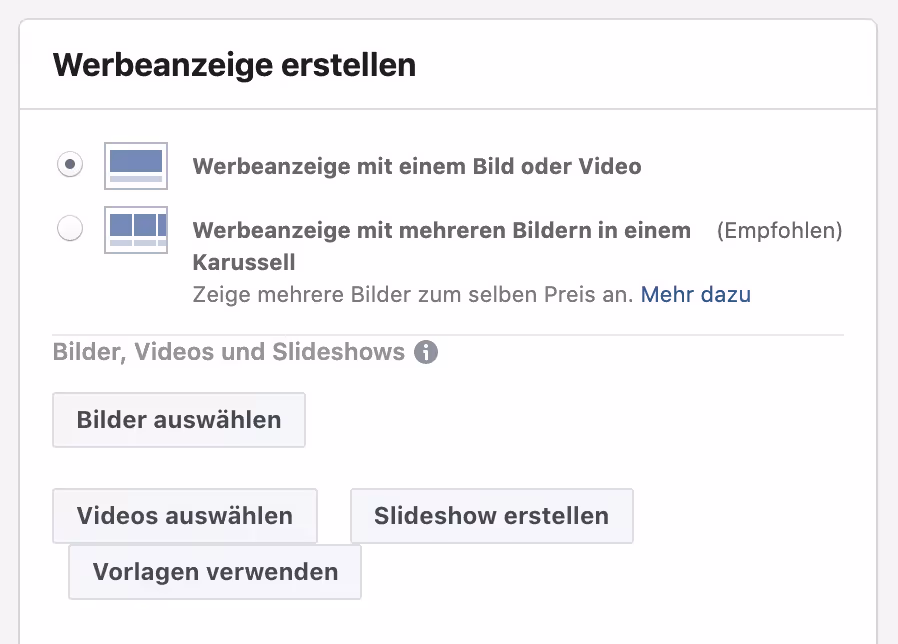Select radio for carousel ad with multiple images
The width and height of the screenshot is (898, 644).
[x=70, y=229]
